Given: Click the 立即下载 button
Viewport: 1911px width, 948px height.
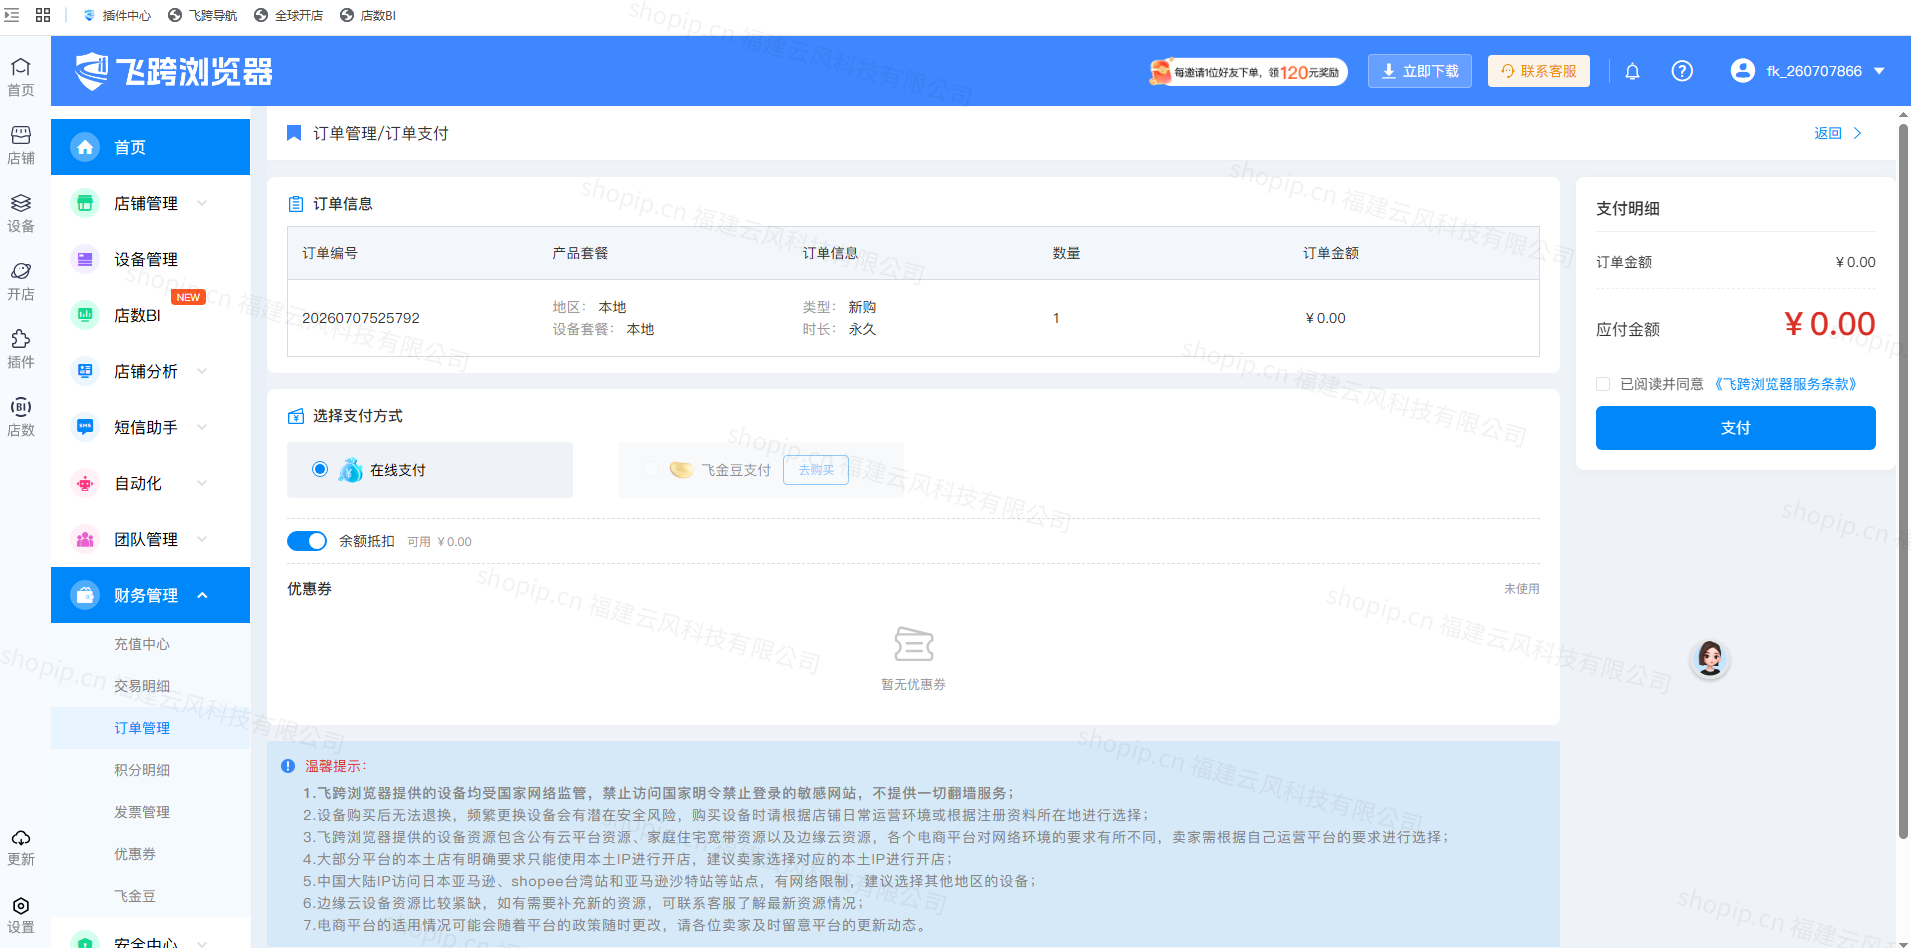Looking at the screenshot, I should (1420, 71).
